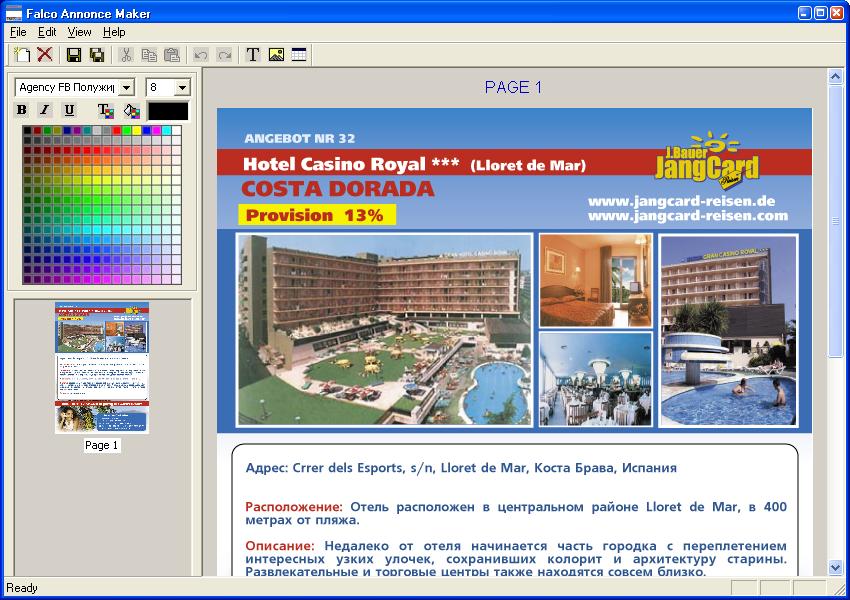Pick the magenta swatch in the top palette row
The width and height of the screenshot is (850, 600).
[x=157, y=131]
